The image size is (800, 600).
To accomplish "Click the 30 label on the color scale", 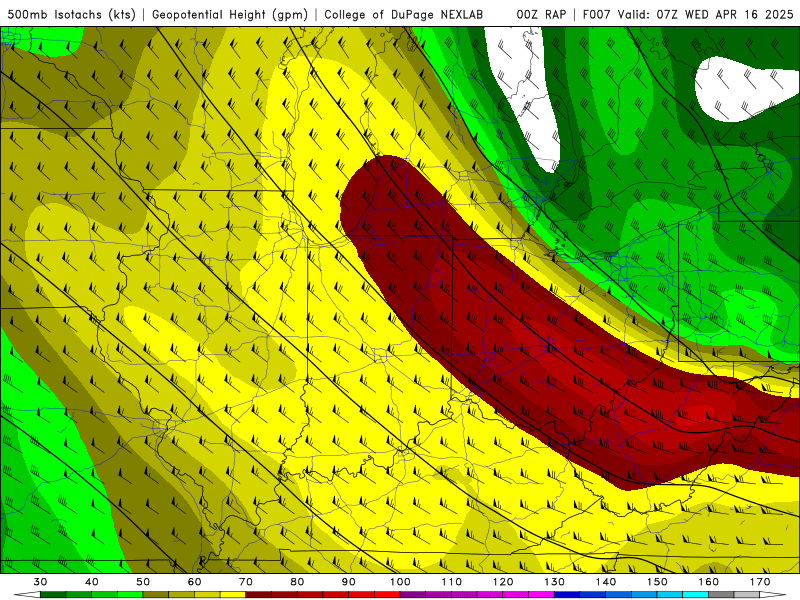I will point(40,582).
